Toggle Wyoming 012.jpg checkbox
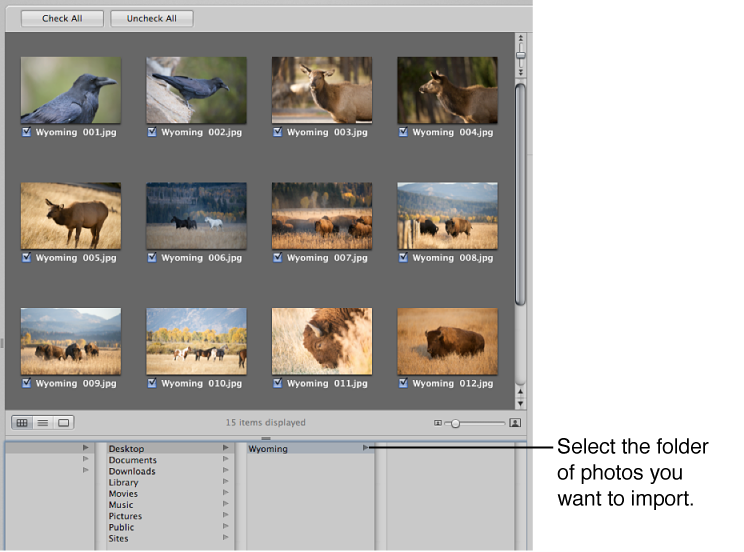The image size is (744, 552). (403, 383)
